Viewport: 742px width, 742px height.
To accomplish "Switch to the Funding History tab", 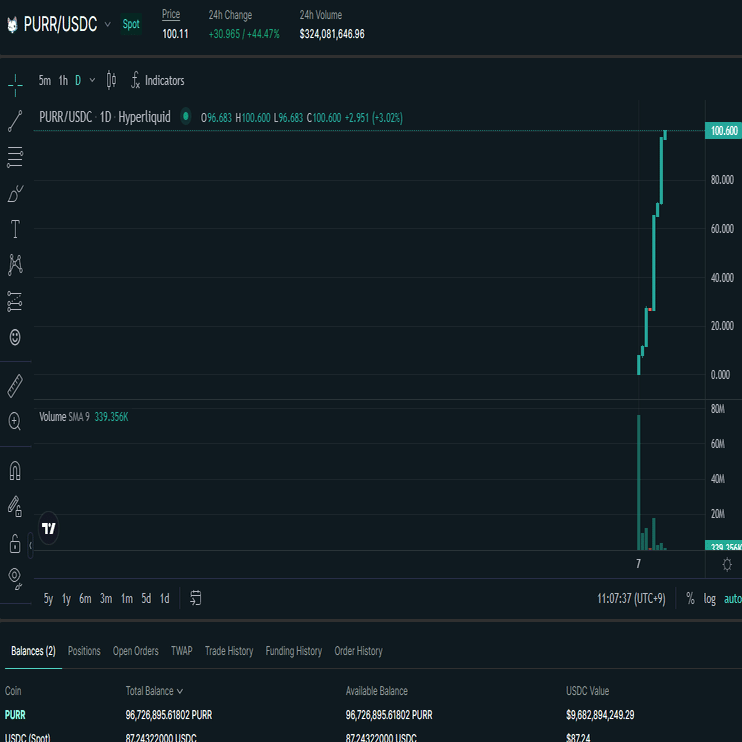I will (293, 651).
